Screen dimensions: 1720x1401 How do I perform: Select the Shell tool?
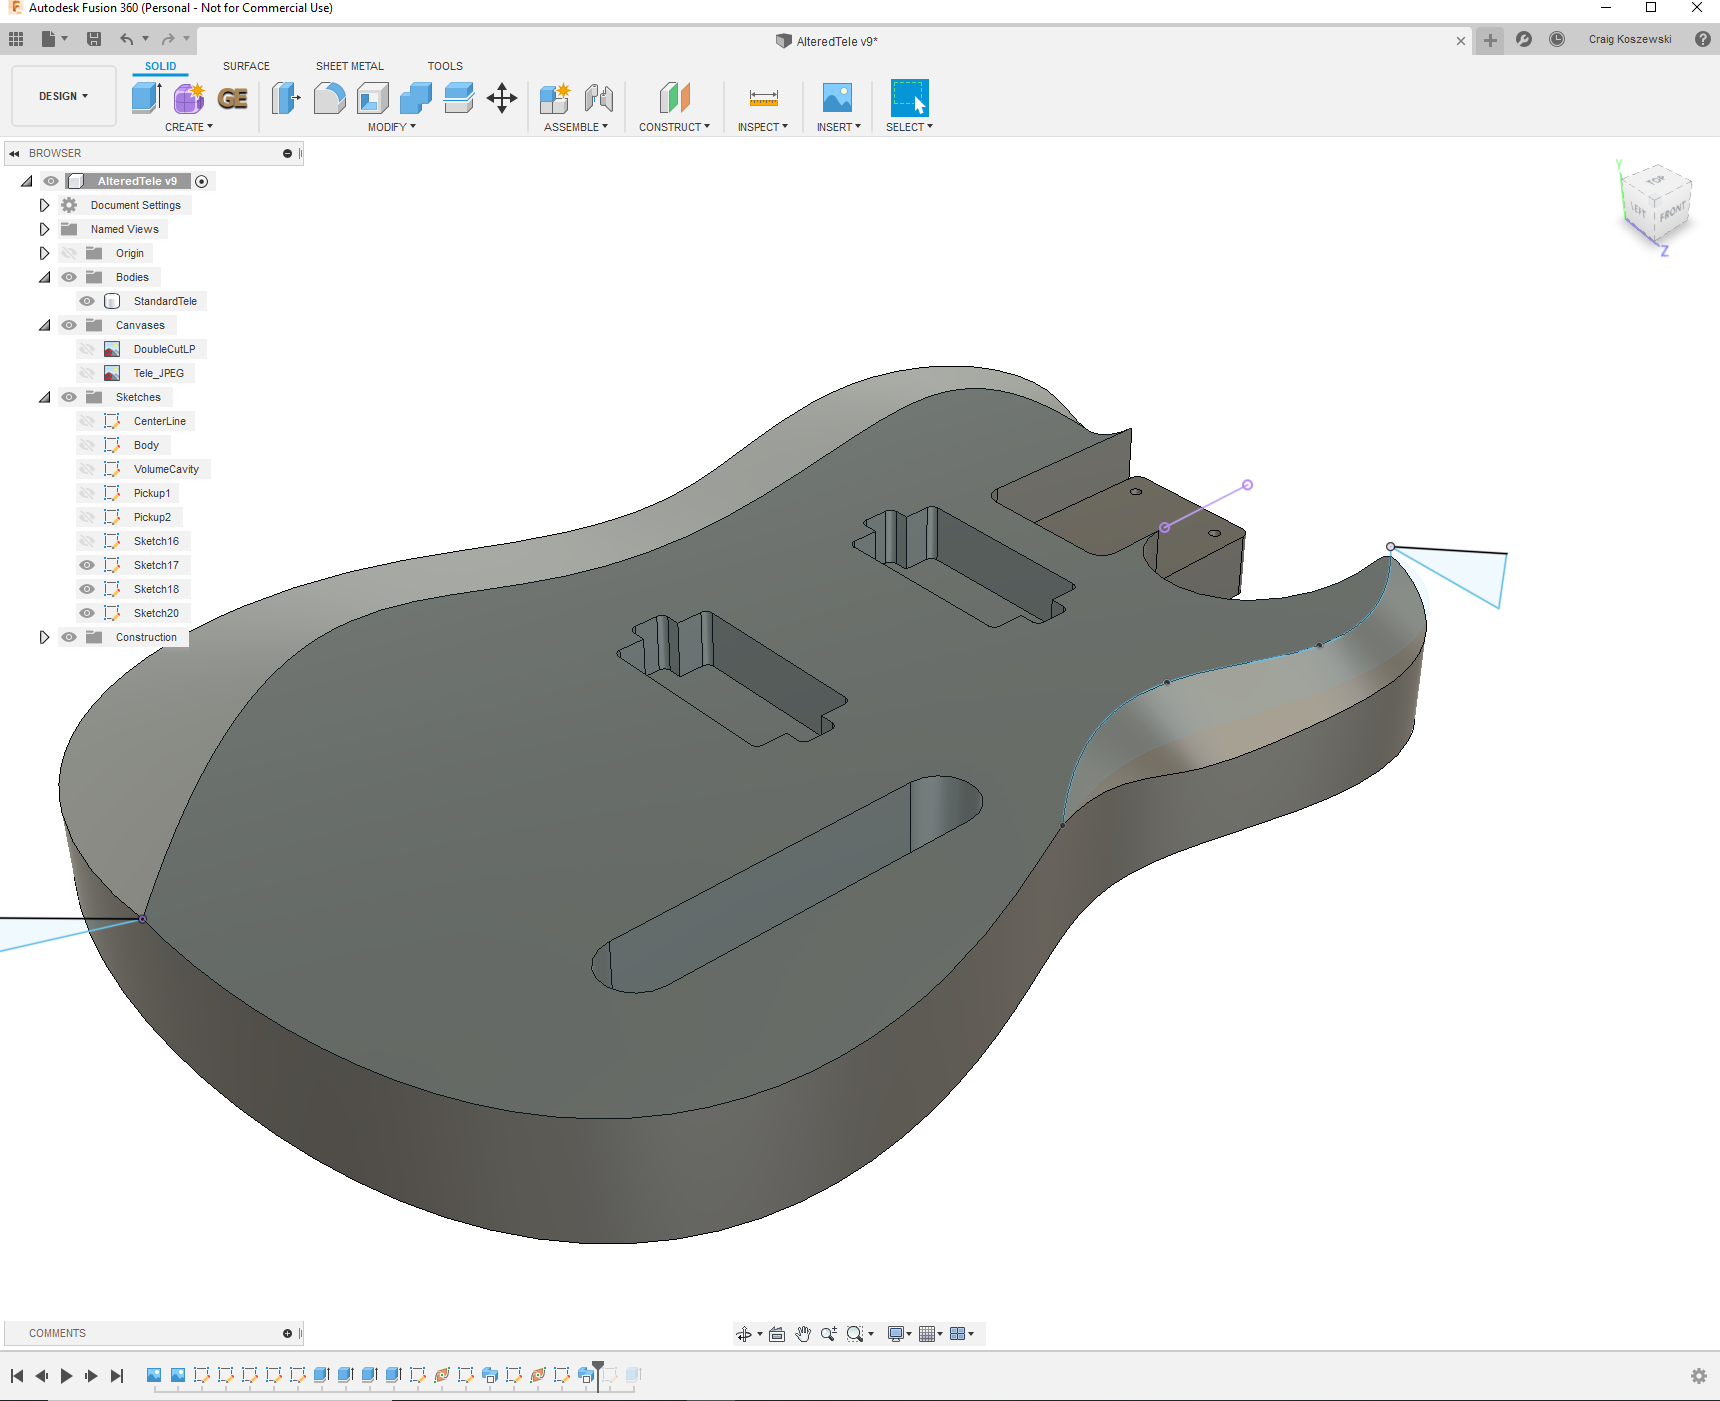pyautogui.click(x=373, y=98)
